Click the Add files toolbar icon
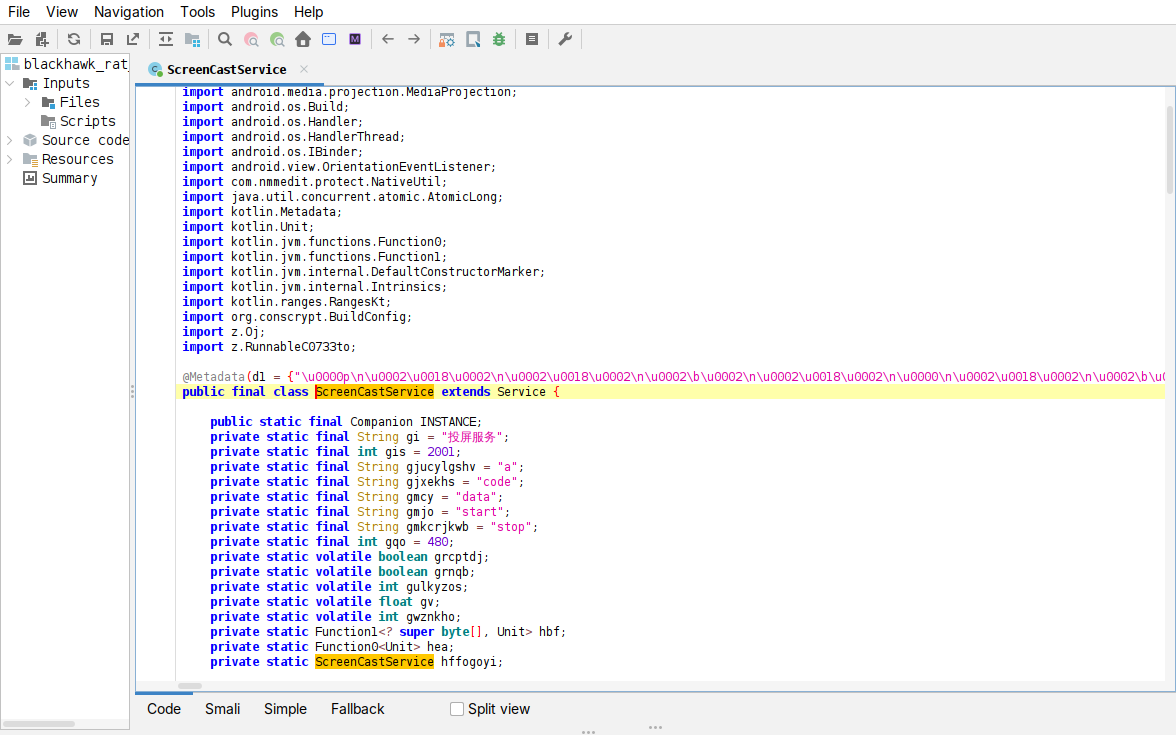The width and height of the screenshot is (1176, 735). point(42,40)
